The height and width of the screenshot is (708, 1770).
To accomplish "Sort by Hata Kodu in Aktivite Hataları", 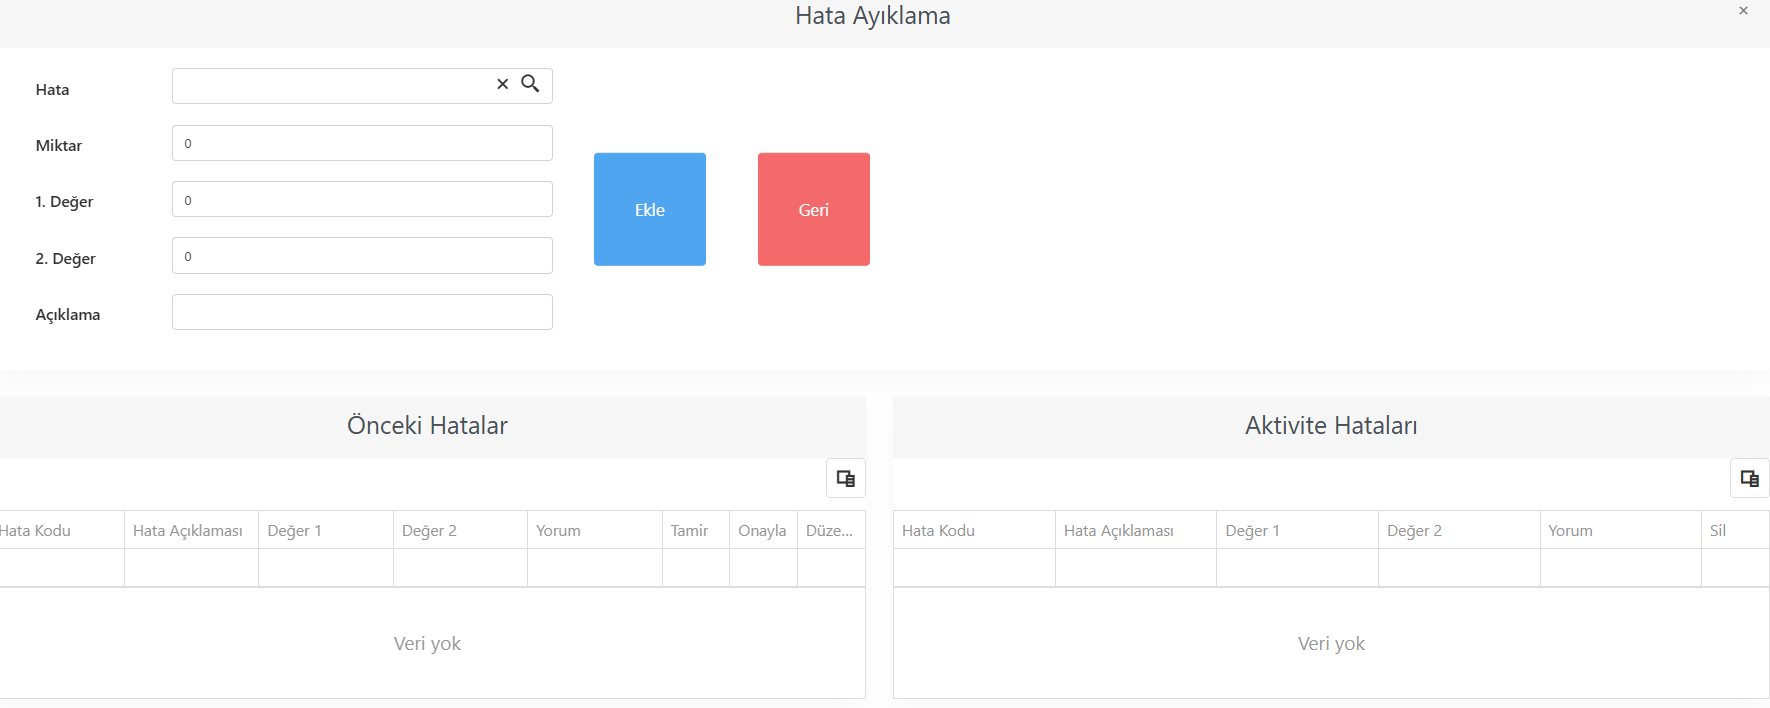I will 975,530.
